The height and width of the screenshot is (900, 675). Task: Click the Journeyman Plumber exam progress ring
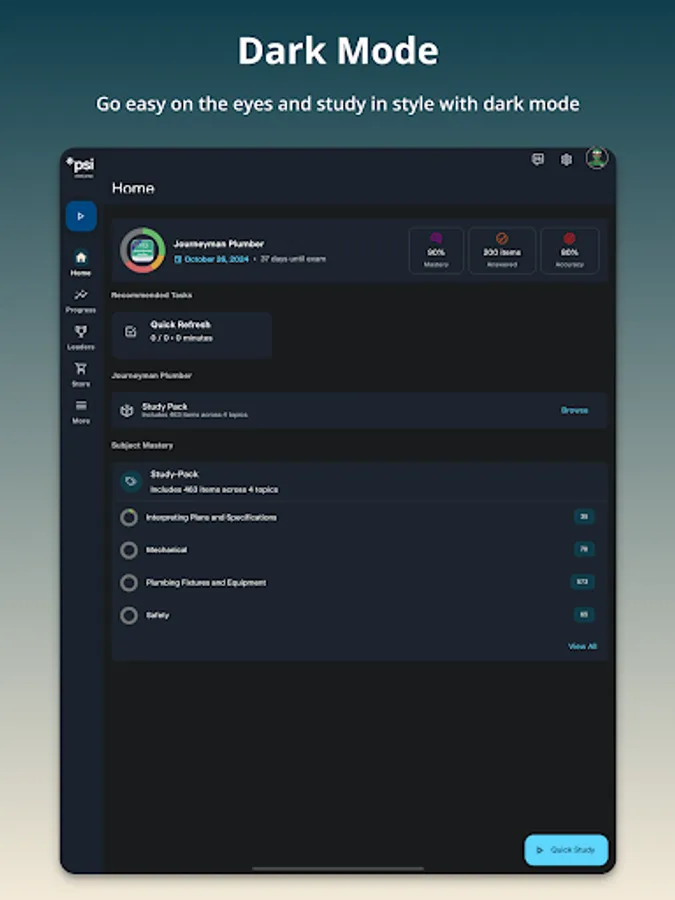[x=142, y=250]
